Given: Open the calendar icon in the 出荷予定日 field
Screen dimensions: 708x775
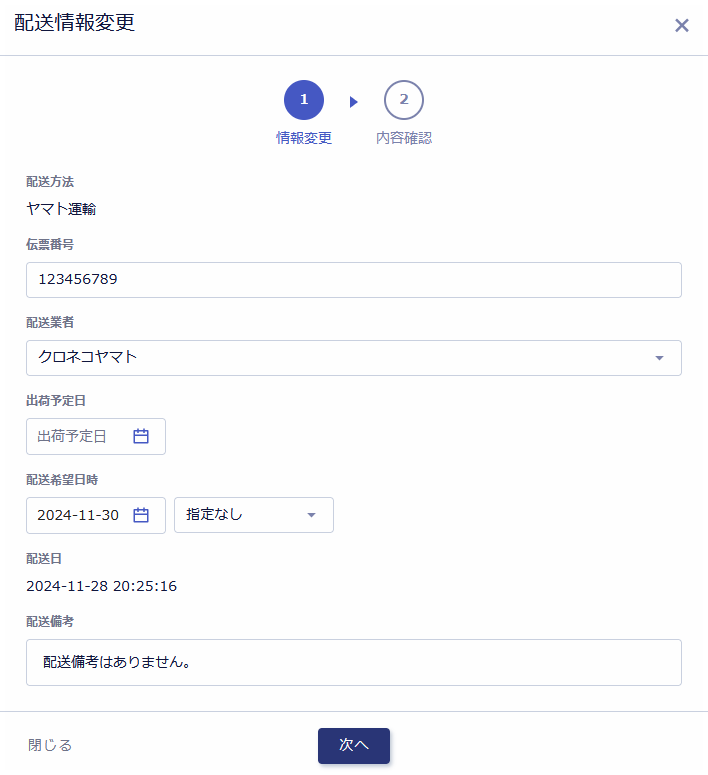Looking at the screenshot, I should point(141,436).
